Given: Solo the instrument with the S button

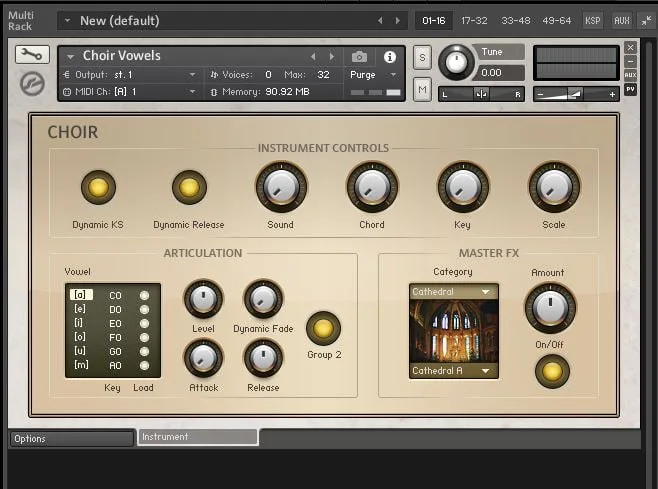Looking at the screenshot, I should tap(422, 57).
